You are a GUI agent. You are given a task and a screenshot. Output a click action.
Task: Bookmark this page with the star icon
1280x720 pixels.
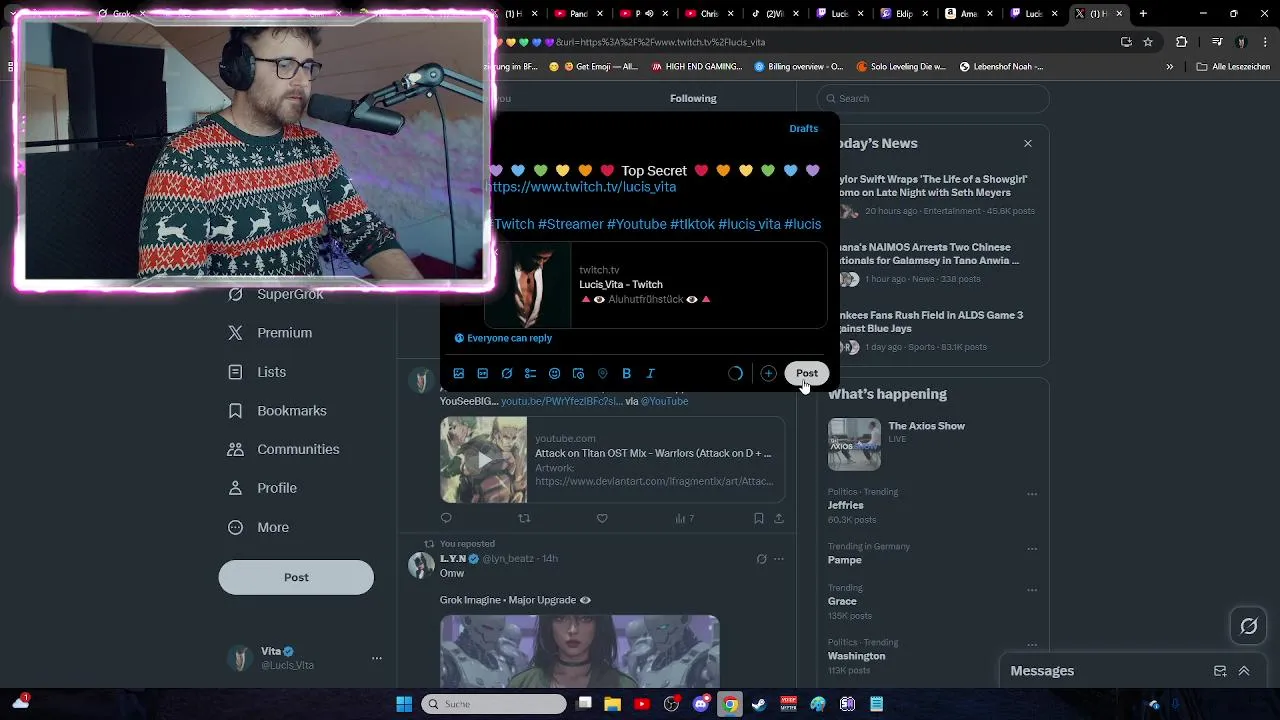1148,42
